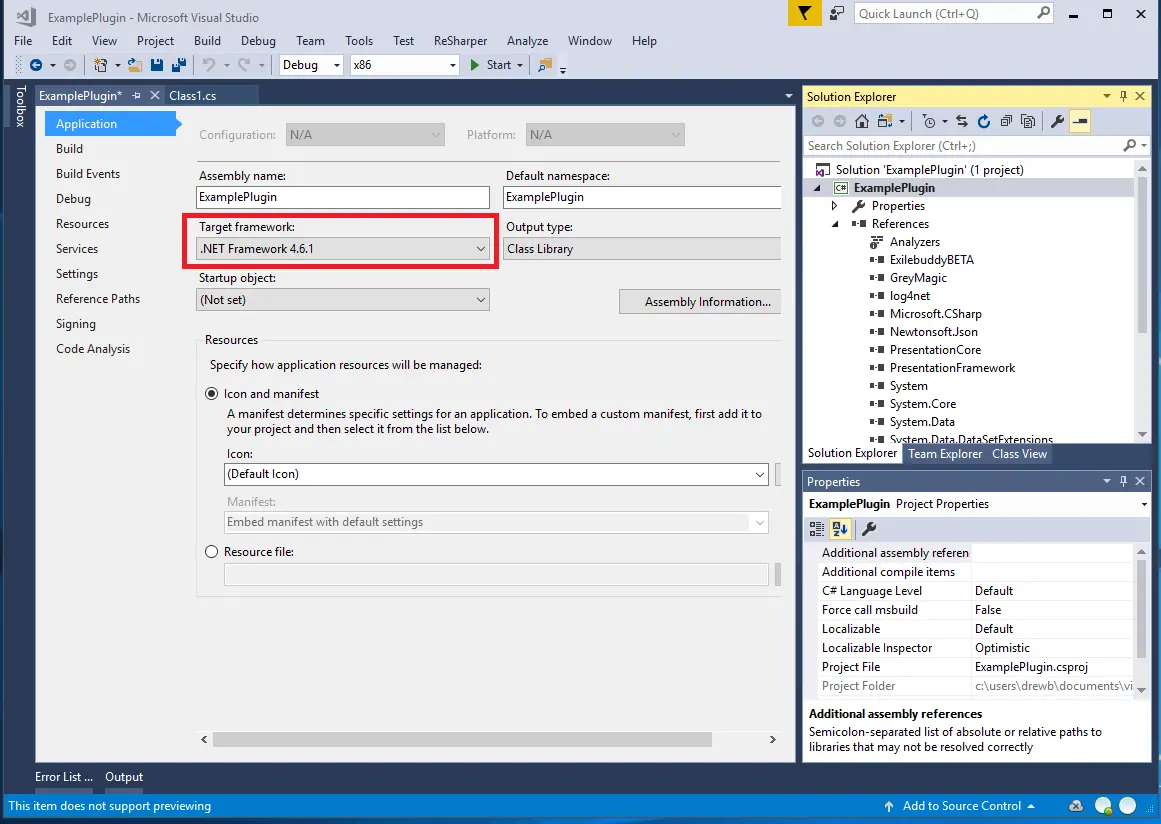Collapse the References node in Solution Explorer

pos(835,224)
